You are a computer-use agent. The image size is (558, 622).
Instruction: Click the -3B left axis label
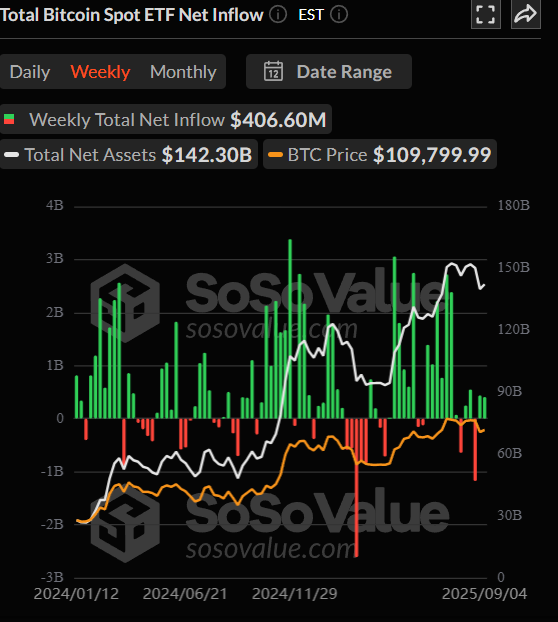52,577
